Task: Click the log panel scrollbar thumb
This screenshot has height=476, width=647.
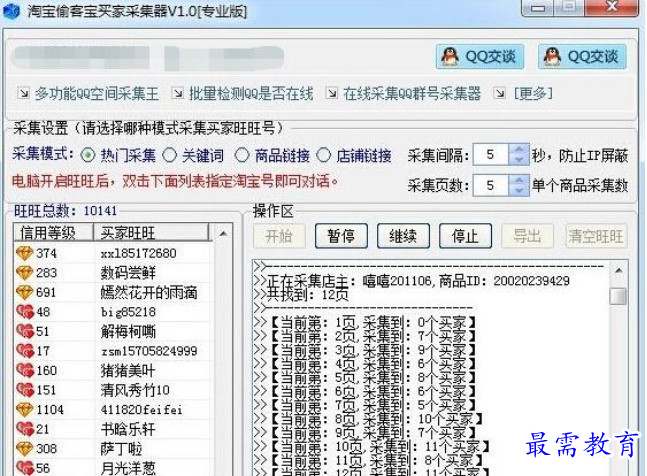Action: [x=618, y=296]
